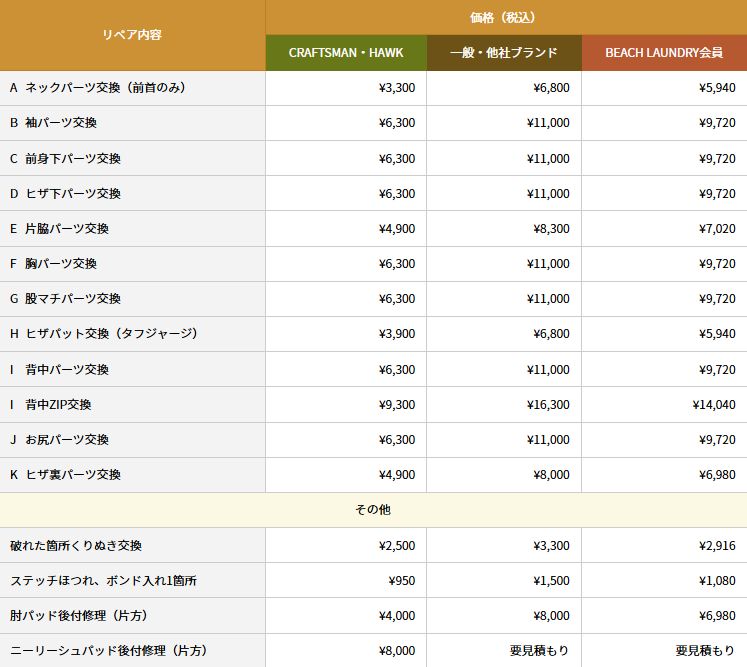Click the お尻パーツ交換 row label
The height and width of the screenshot is (667, 747).
point(67,440)
